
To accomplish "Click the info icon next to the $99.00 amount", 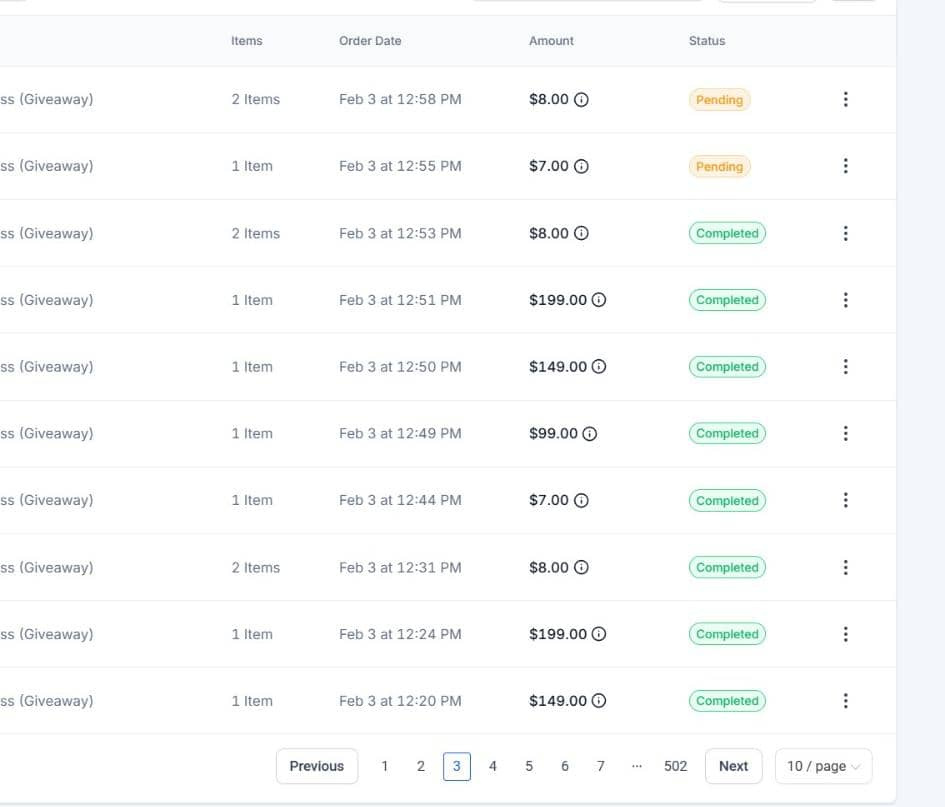I will point(591,433).
